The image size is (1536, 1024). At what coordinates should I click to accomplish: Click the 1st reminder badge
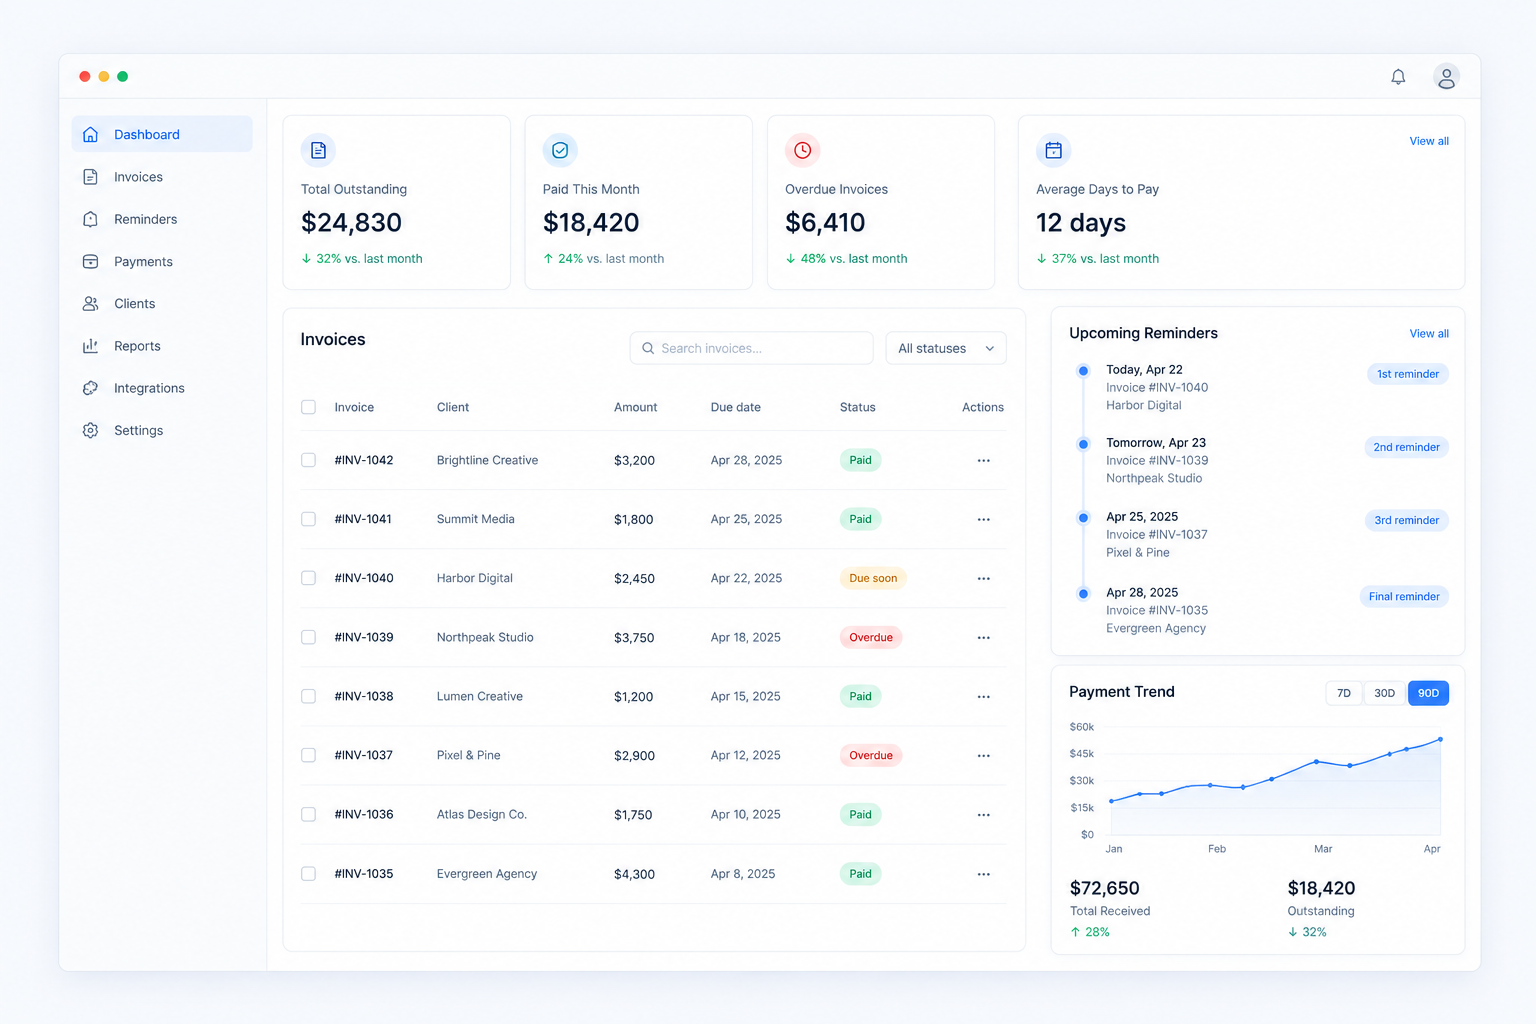(x=1408, y=374)
